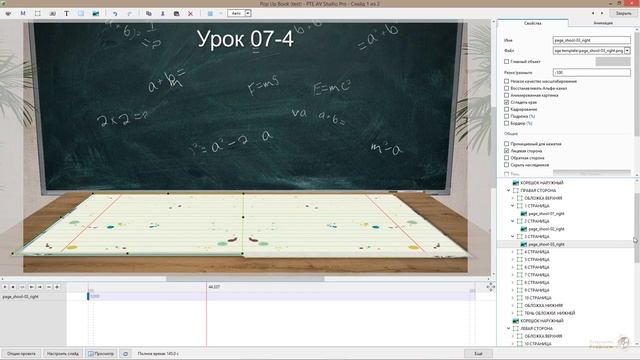
Task: Select page_shool-02_right in the objects tree
Action: click(542, 229)
